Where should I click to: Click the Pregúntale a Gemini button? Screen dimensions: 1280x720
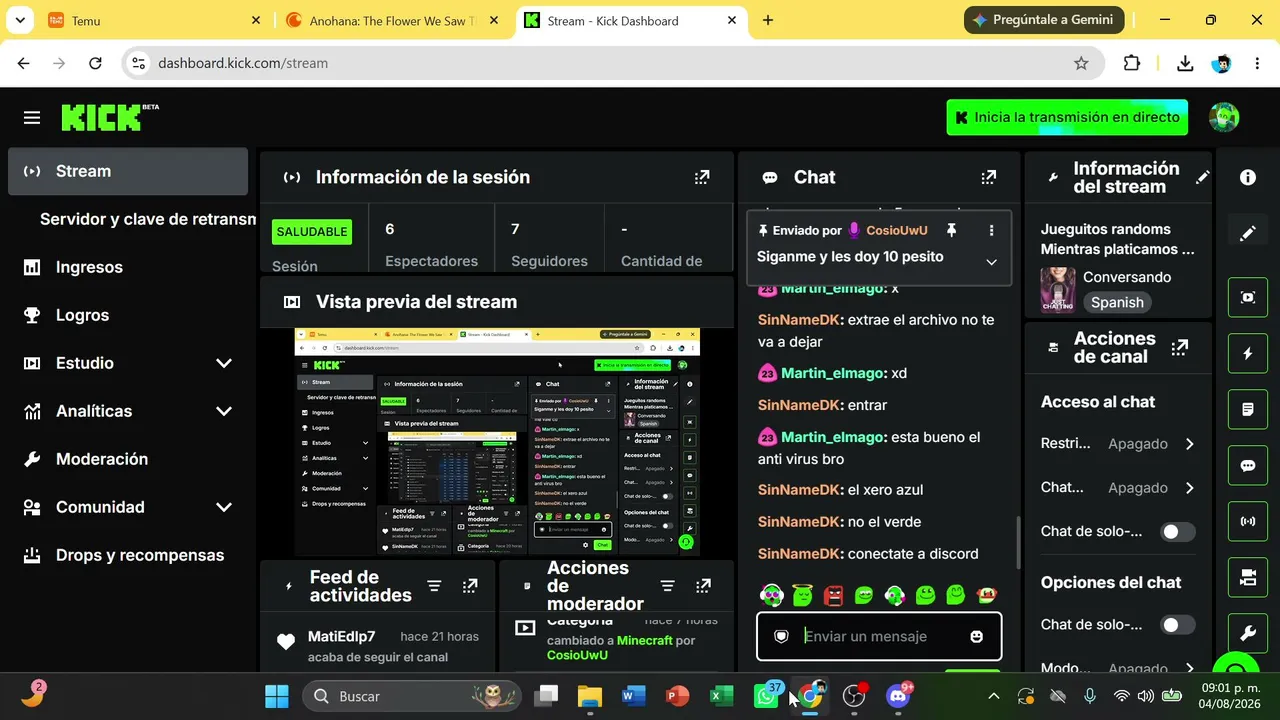click(1044, 20)
